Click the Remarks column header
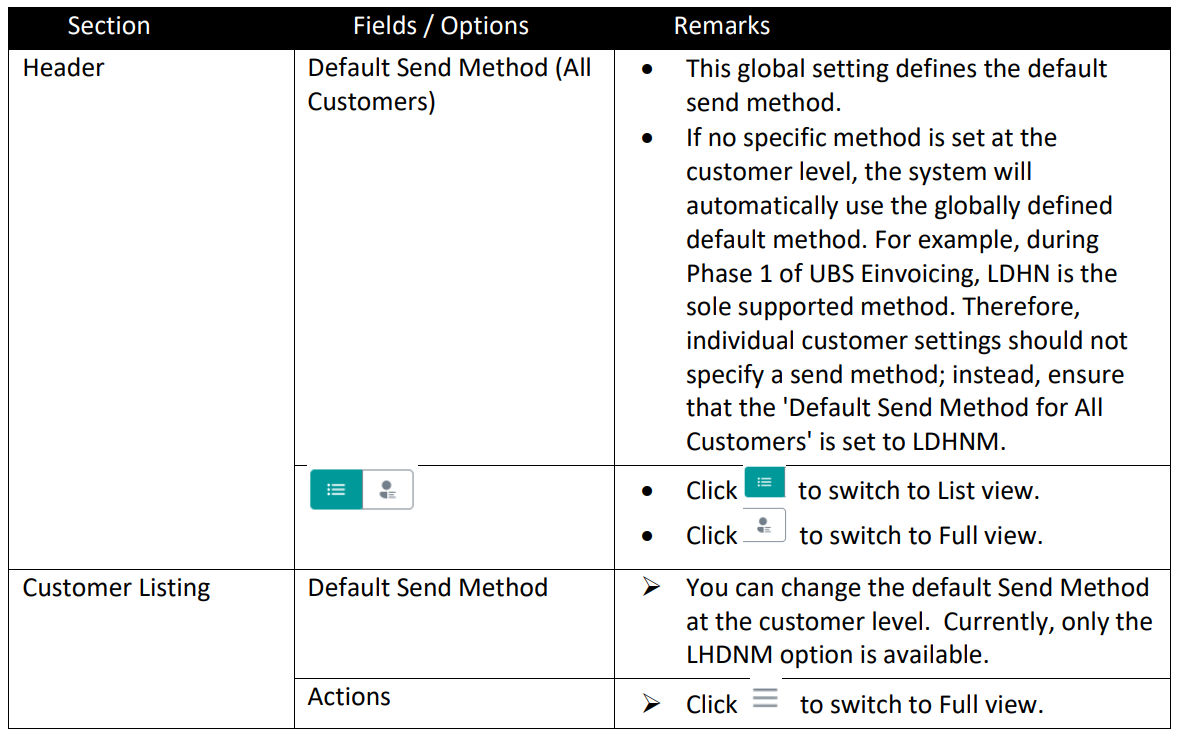 click(721, 26)
